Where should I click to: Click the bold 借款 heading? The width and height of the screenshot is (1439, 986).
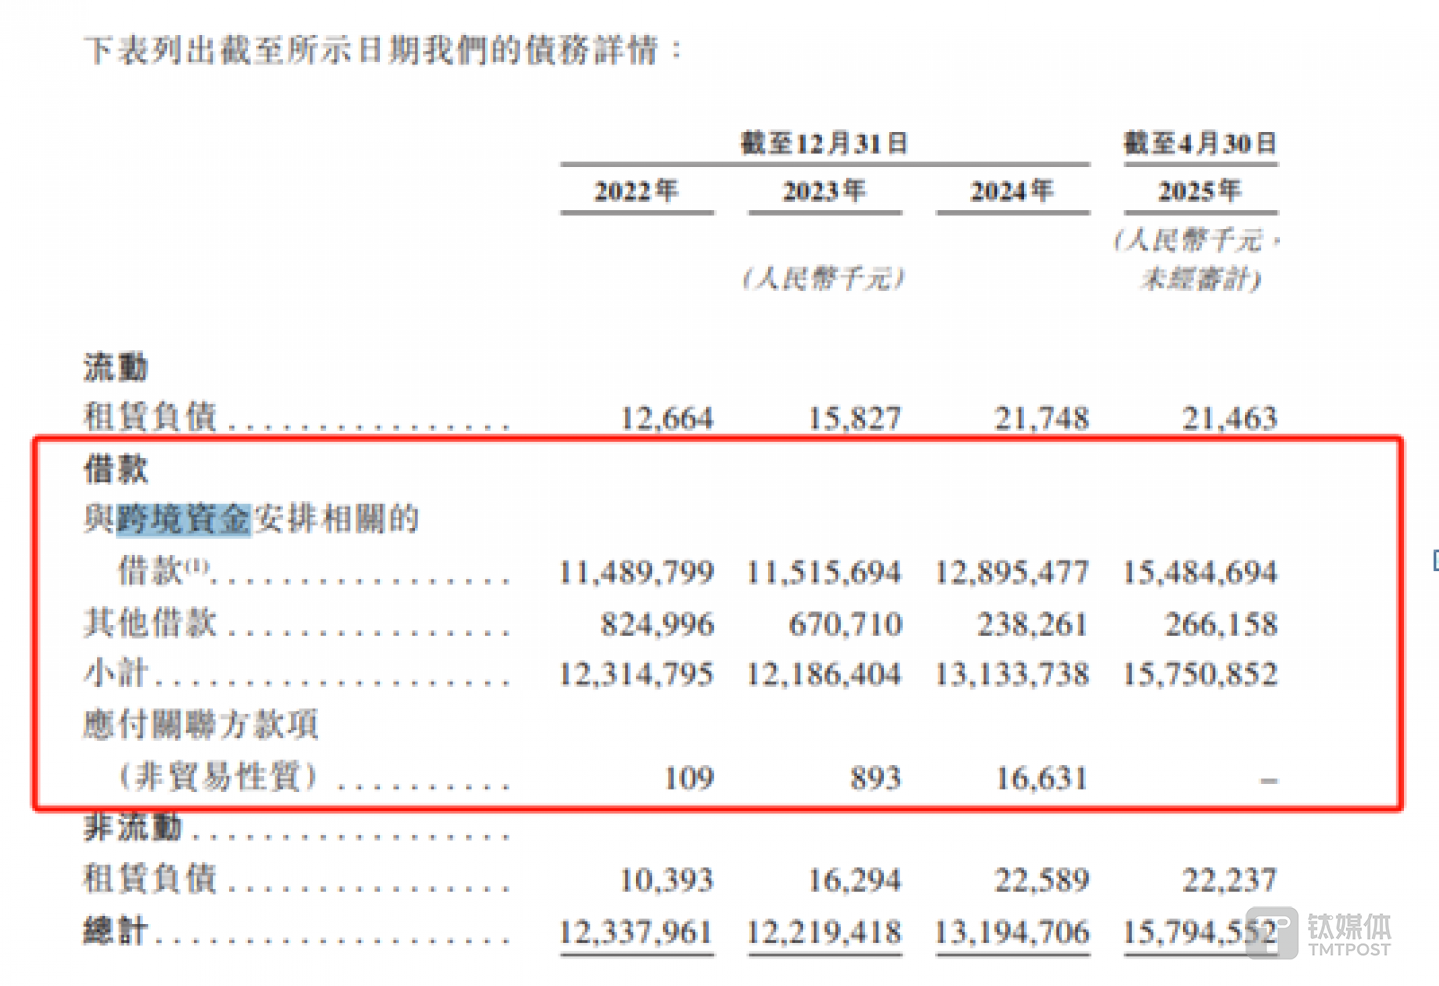[x=116, y=468]
